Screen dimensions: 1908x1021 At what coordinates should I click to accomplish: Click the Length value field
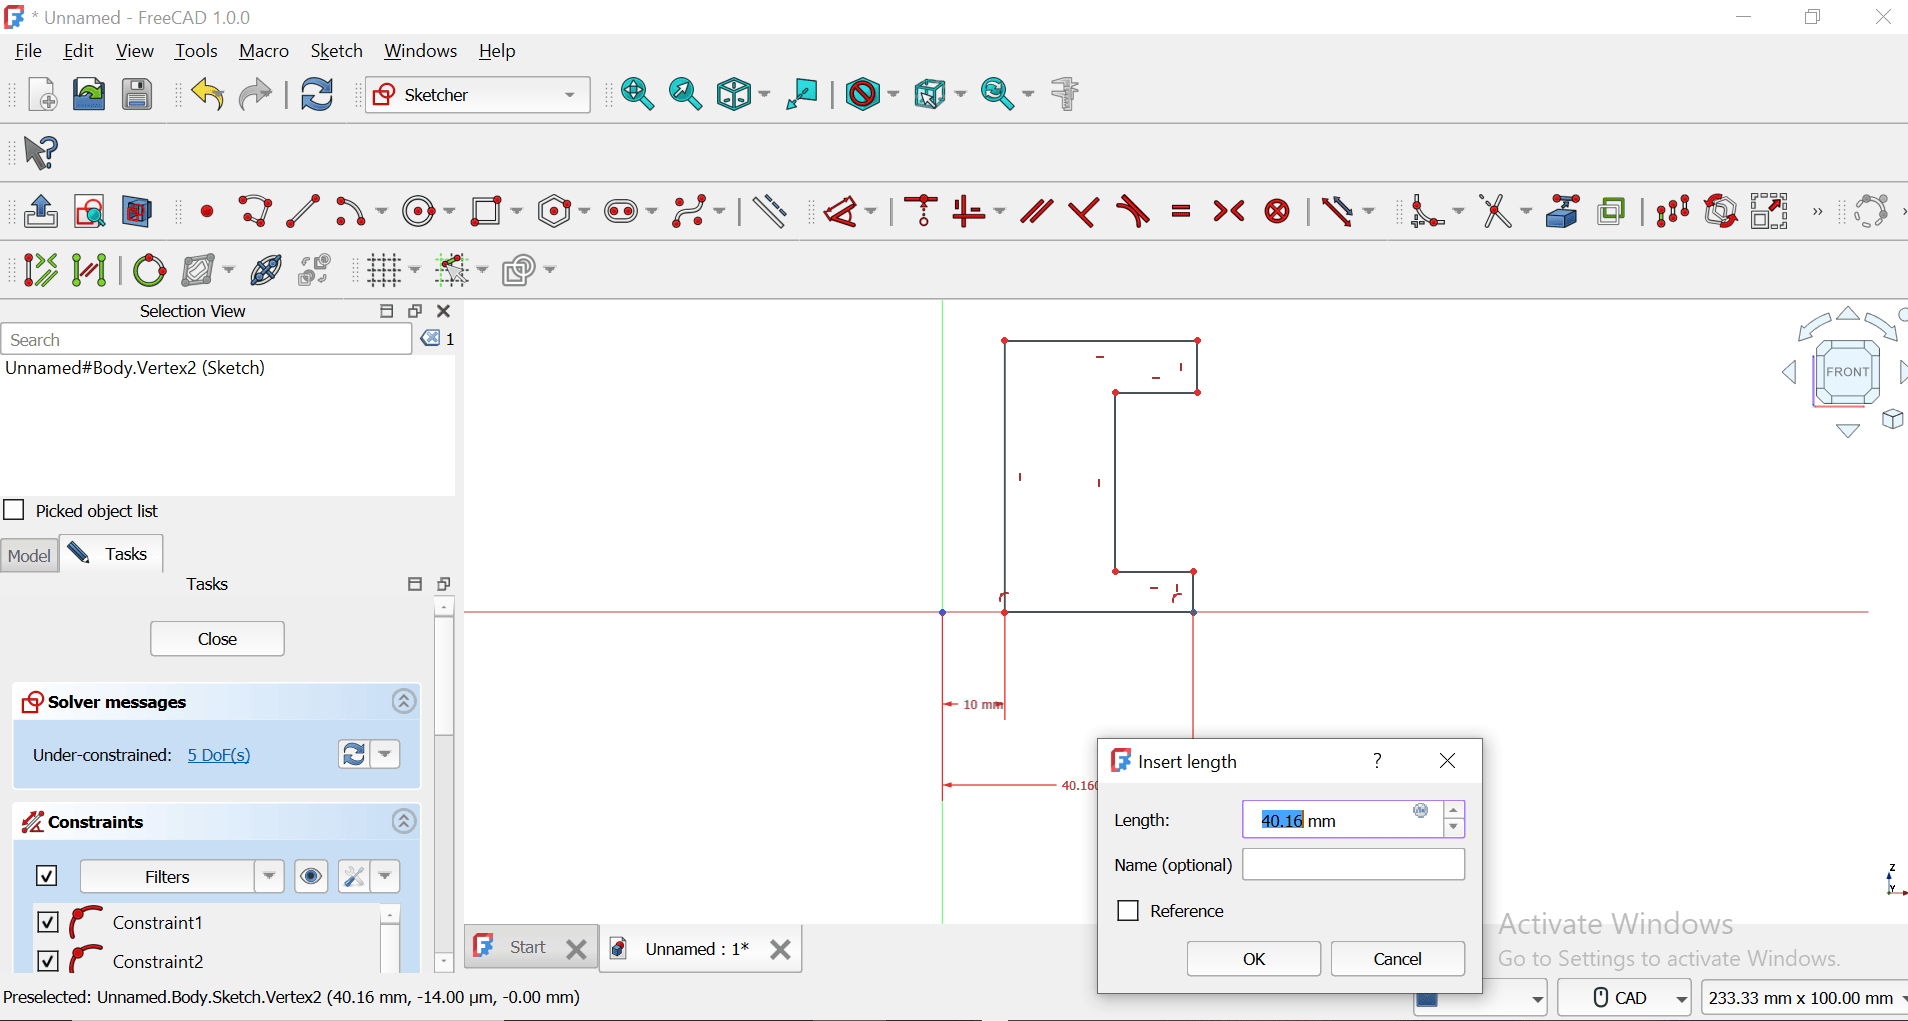[x=1343, y=820]
